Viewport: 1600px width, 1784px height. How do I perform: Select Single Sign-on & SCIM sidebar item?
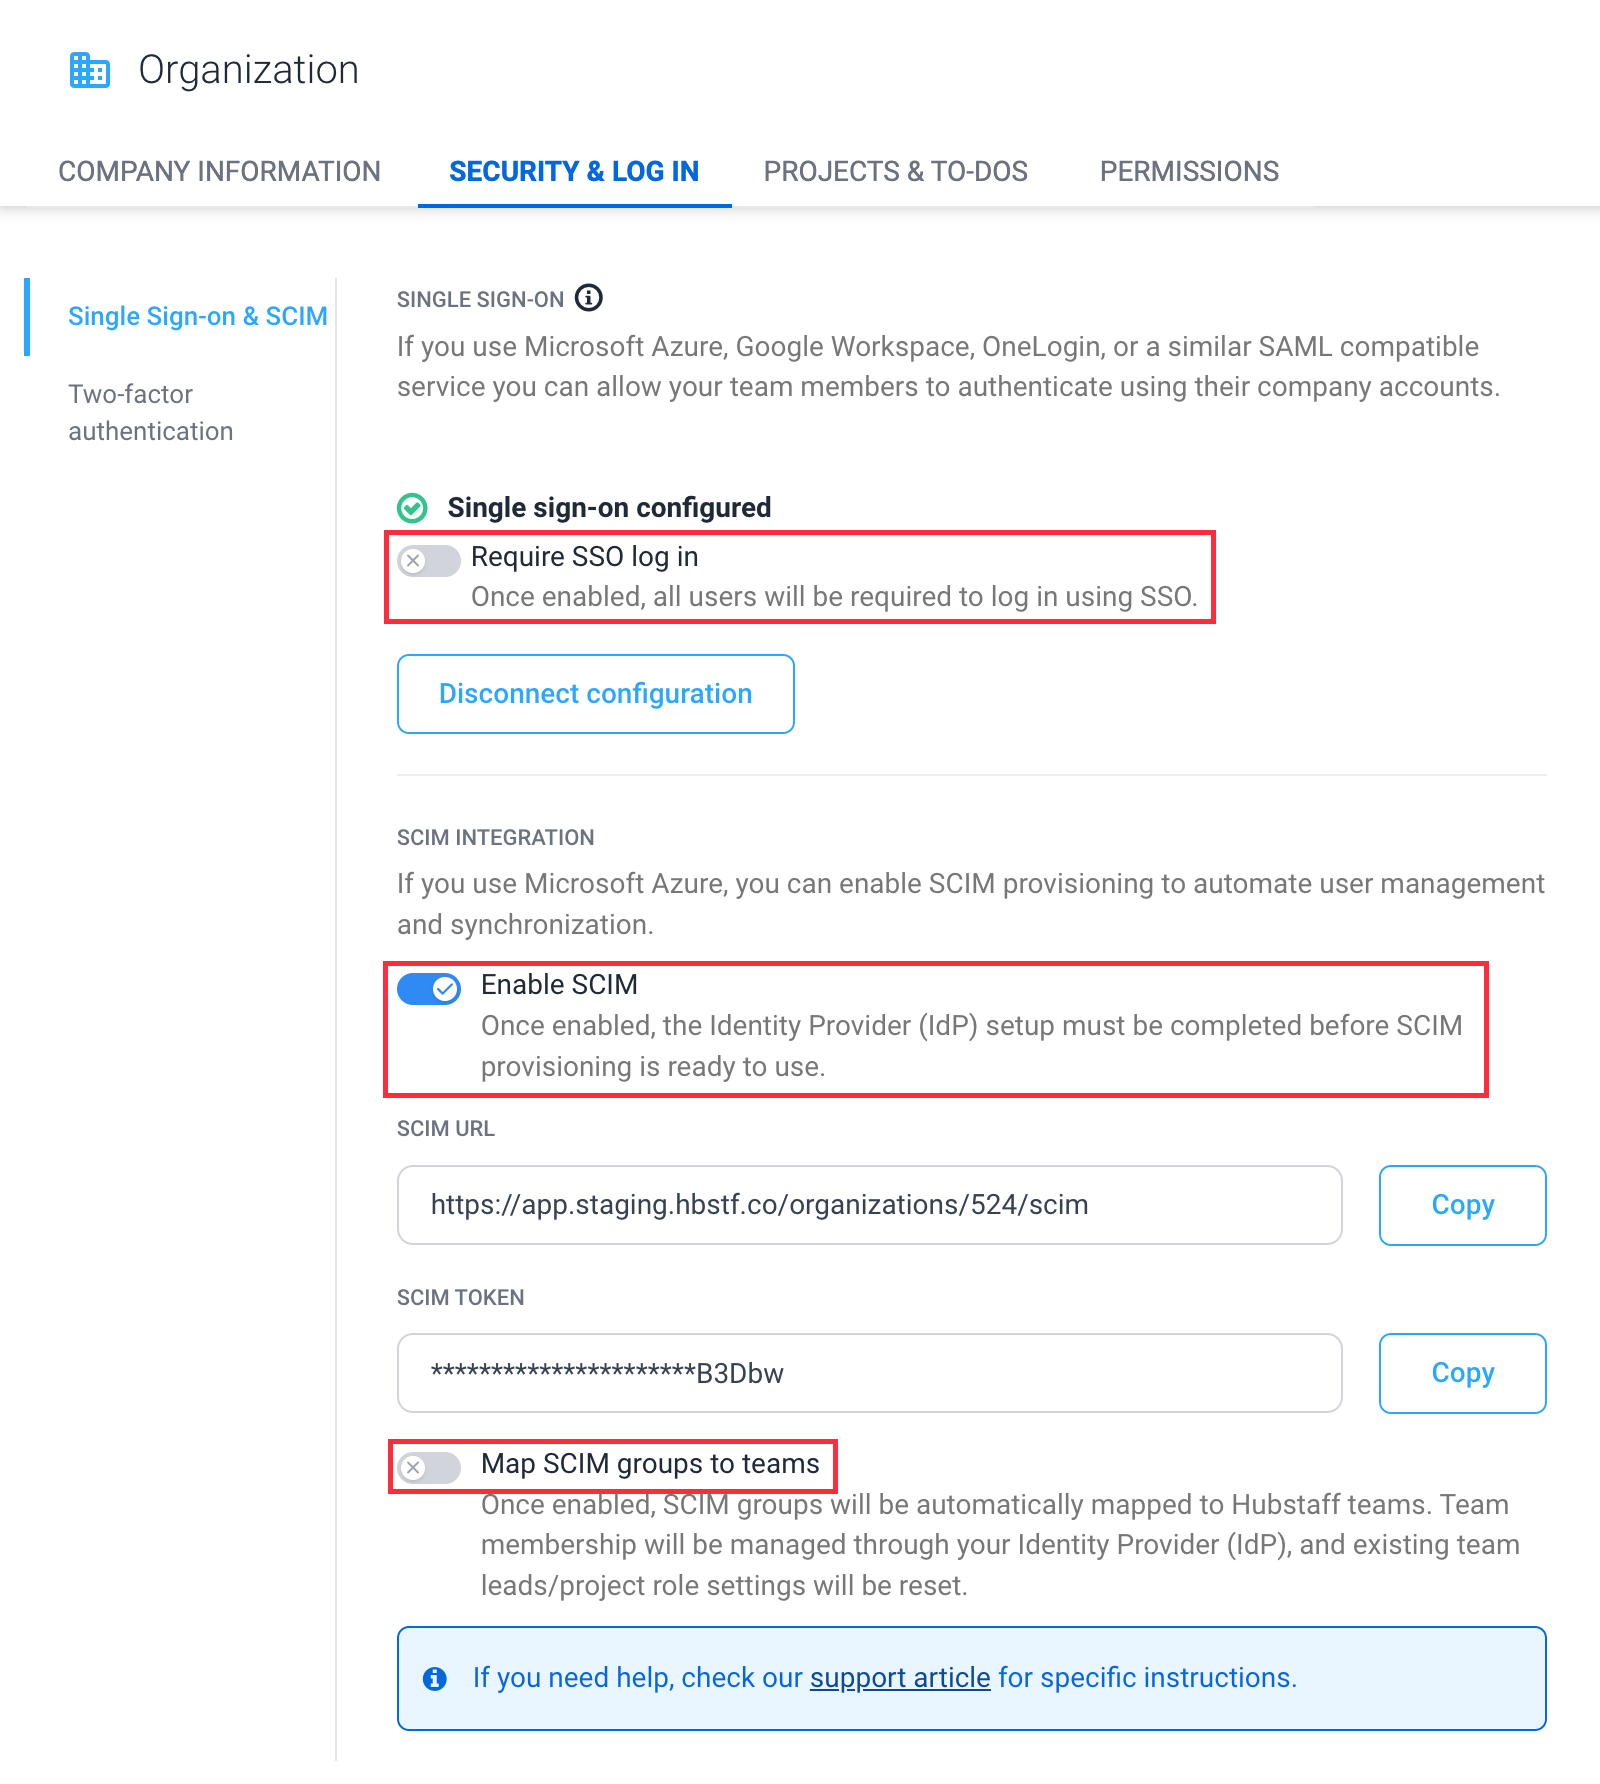pyautogui.click(x=197, y=316)
